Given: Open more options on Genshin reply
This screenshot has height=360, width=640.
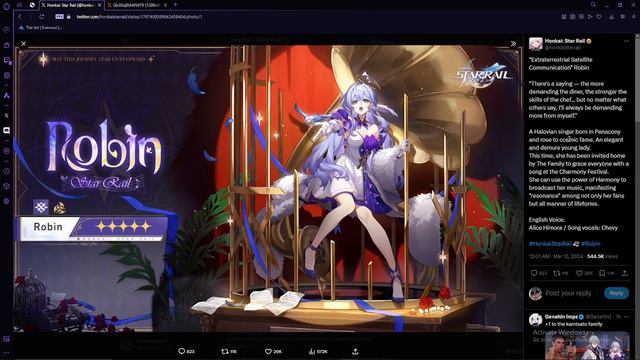Looking at the screenshot, I should pyautogui.click(x=627, y=316).
